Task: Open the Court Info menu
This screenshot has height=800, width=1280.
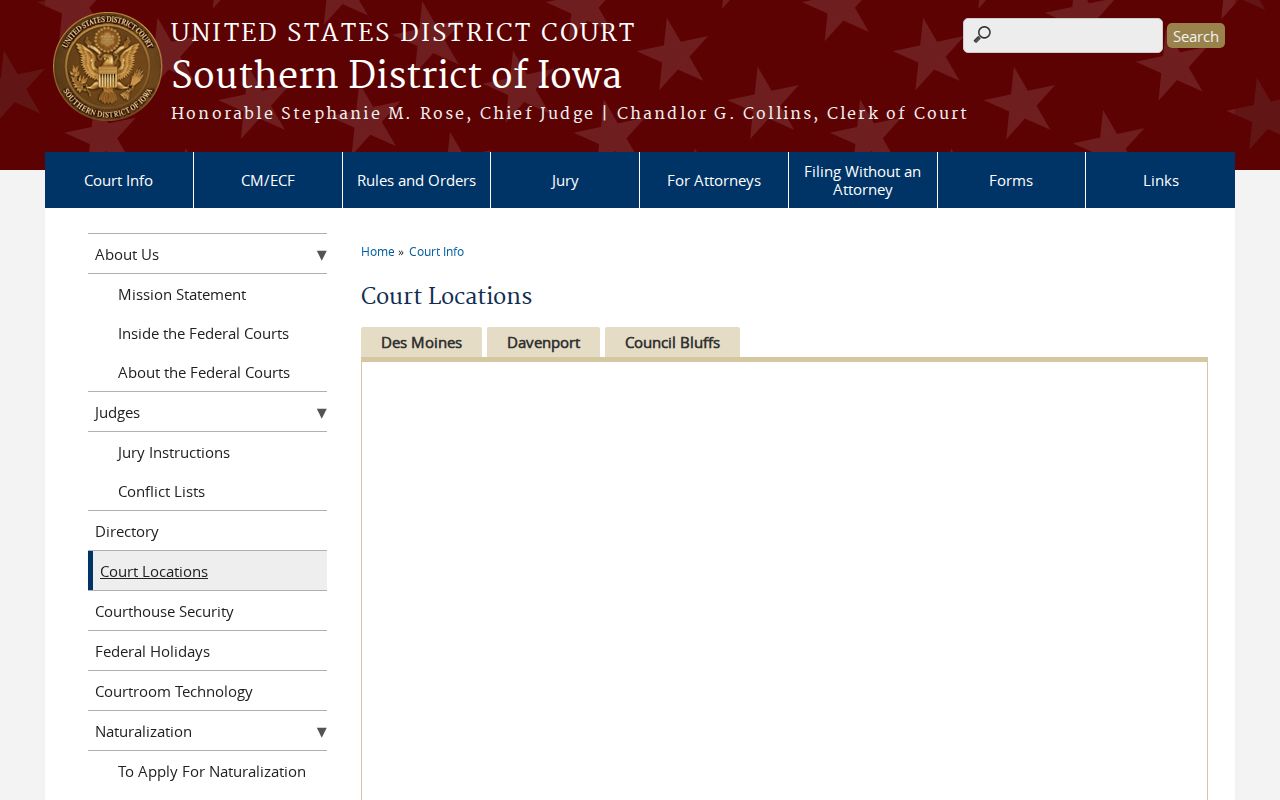Action: click(x=119, y=180)
